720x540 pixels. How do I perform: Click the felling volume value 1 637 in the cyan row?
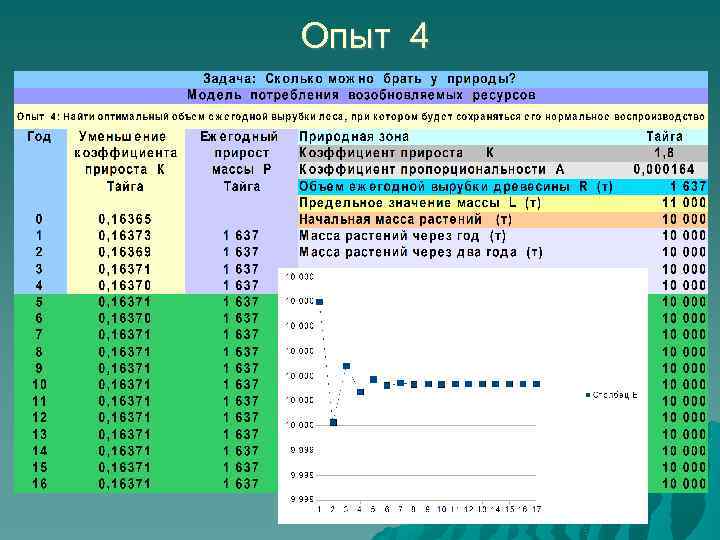point(687,186)
